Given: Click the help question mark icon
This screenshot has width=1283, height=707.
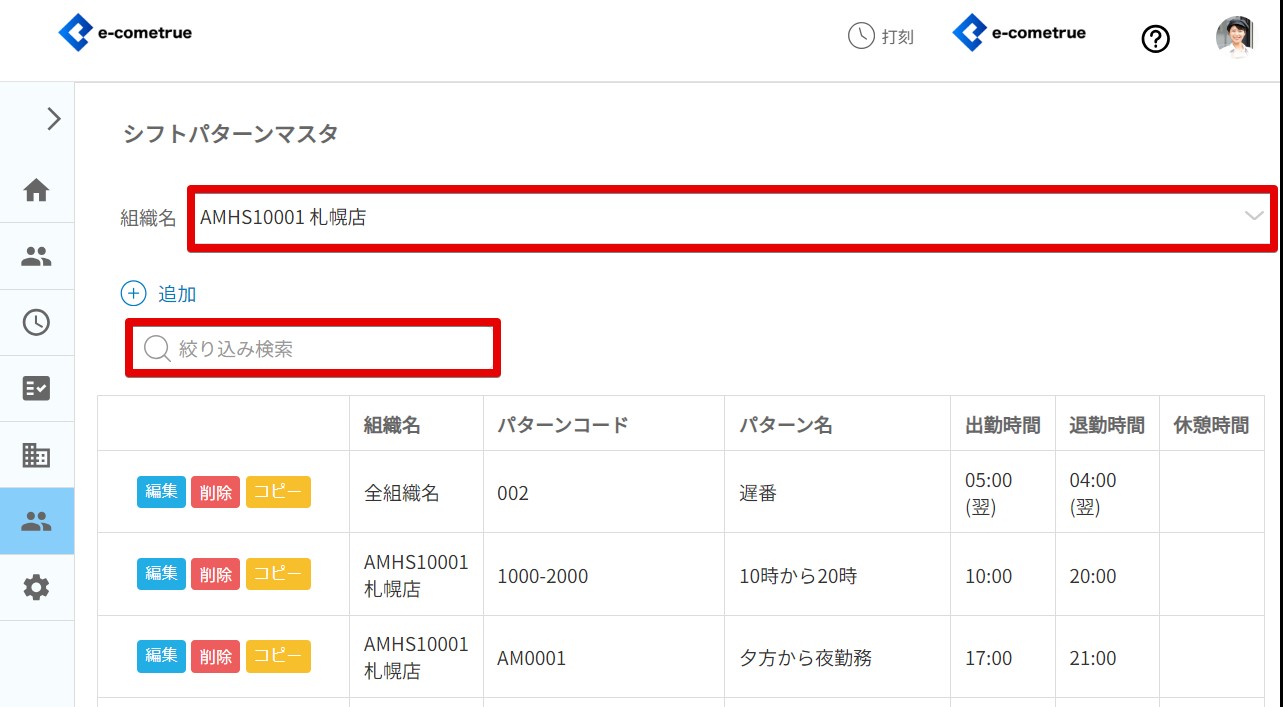Looking at the screenshot, I should pos(1155,39).
